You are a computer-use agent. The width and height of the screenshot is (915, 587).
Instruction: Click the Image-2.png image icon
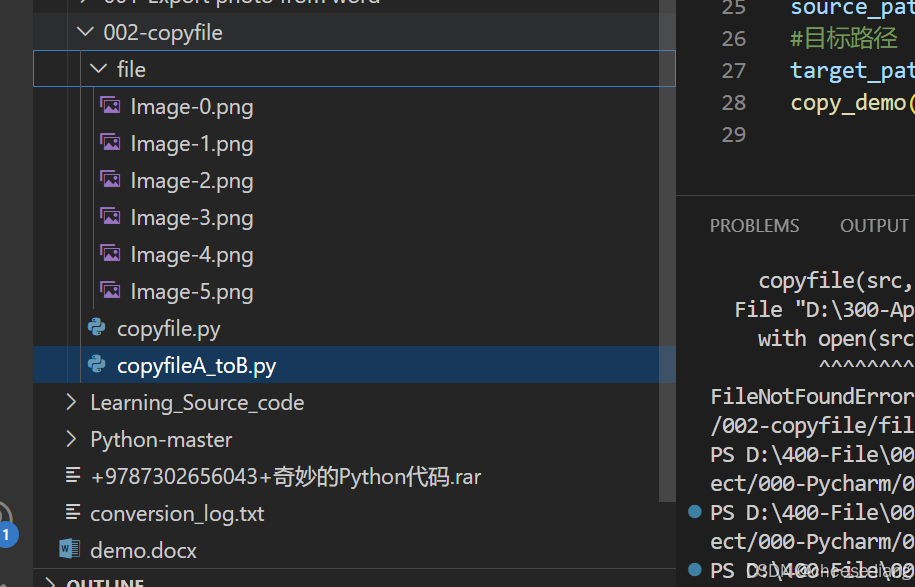[110, 180]
